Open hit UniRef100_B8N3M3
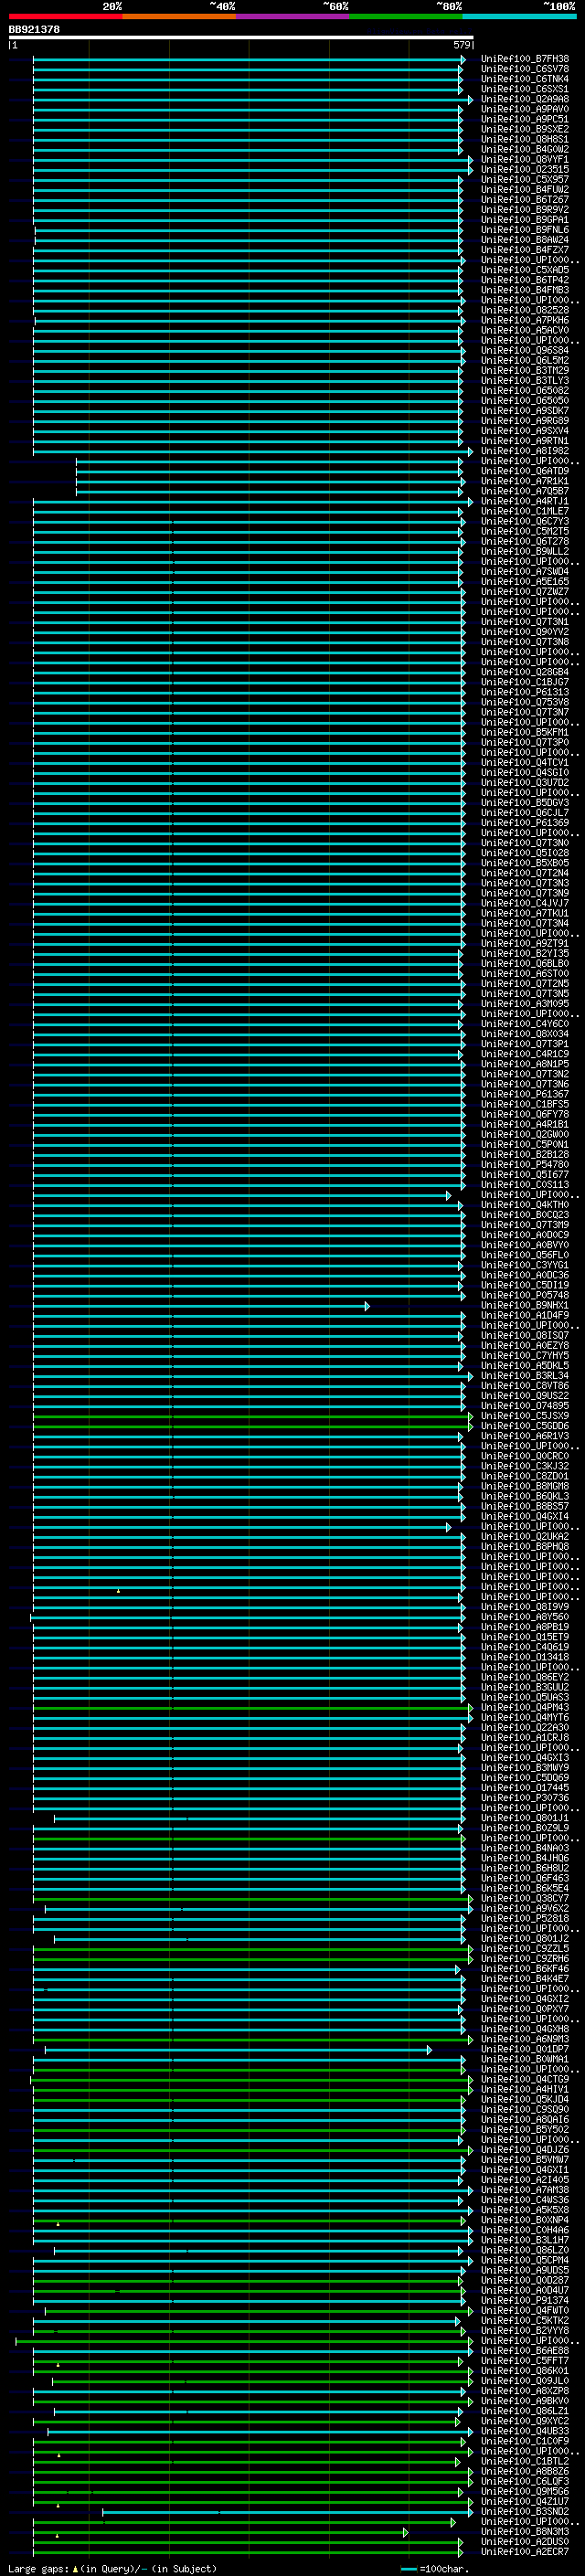Viewport: 585px width, 2576px height. pos(524,2532)
